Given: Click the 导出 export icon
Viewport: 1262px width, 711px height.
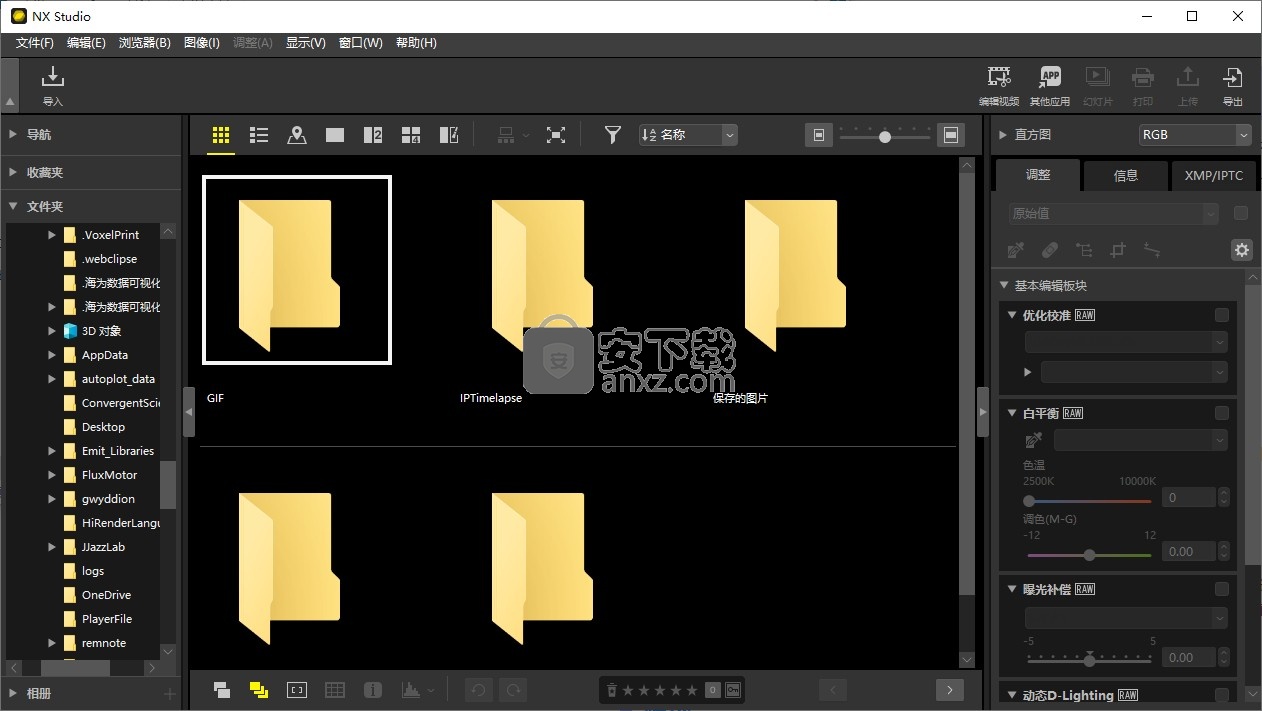Looking at the screenshot, I should pos(1232,77).
